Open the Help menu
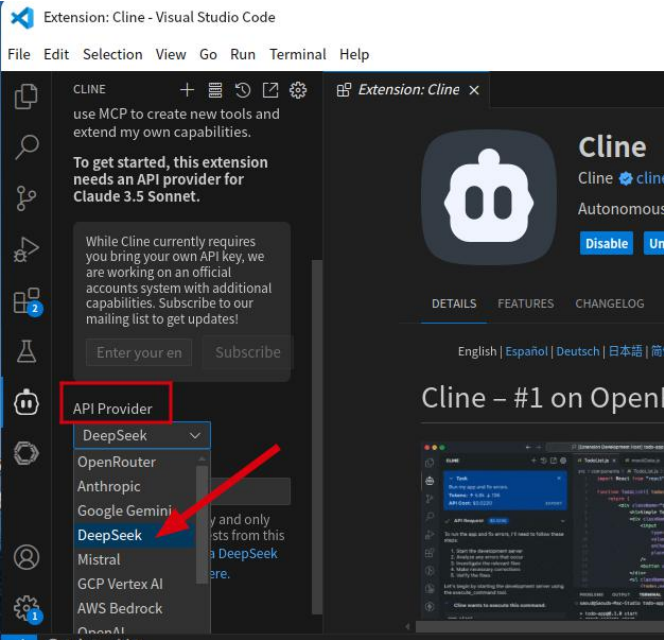The image size is (664, 640). point(354,54)
